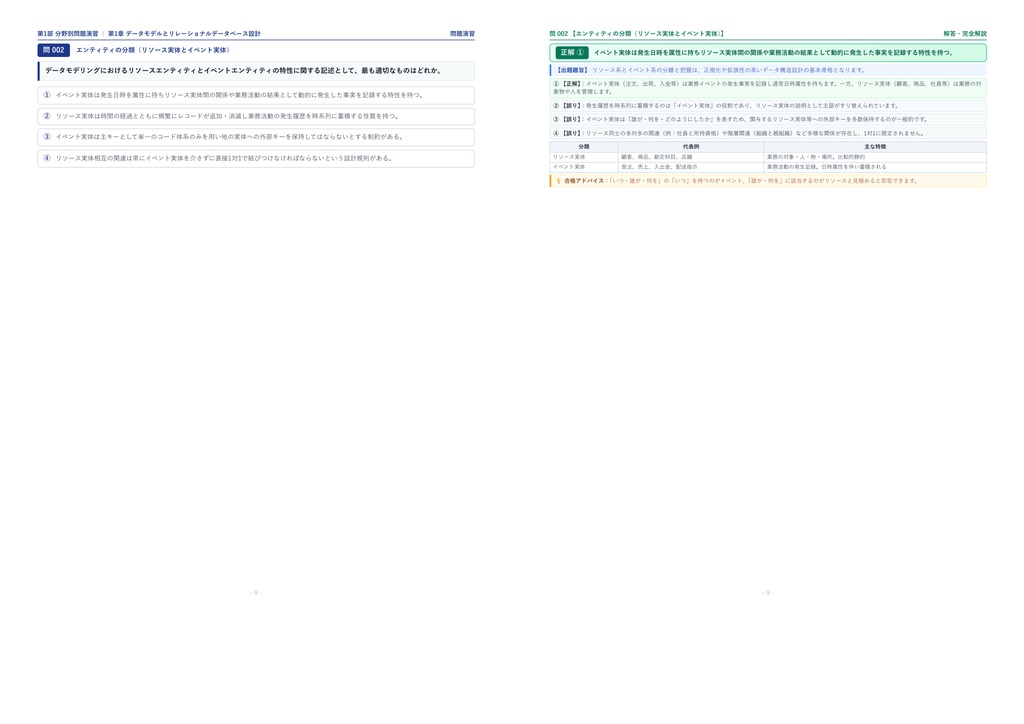Select answer option ① on the question page
Viewport: 1024px width, 724px height.
point(256,95)
